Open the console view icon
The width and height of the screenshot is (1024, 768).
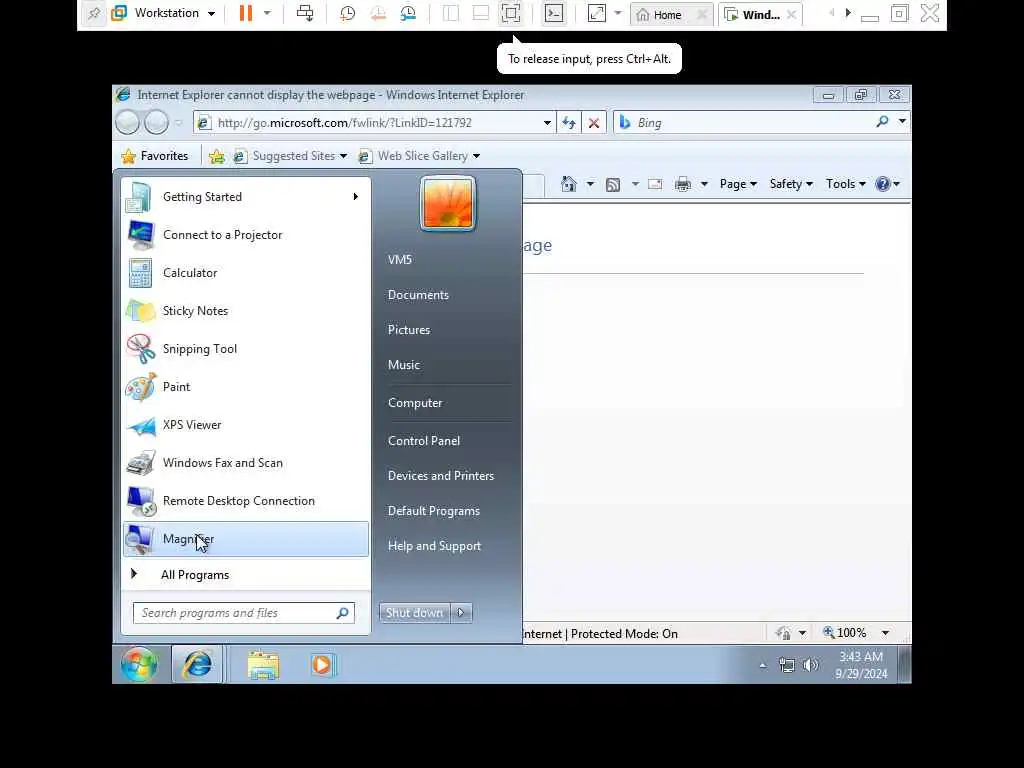coord(554,13)
